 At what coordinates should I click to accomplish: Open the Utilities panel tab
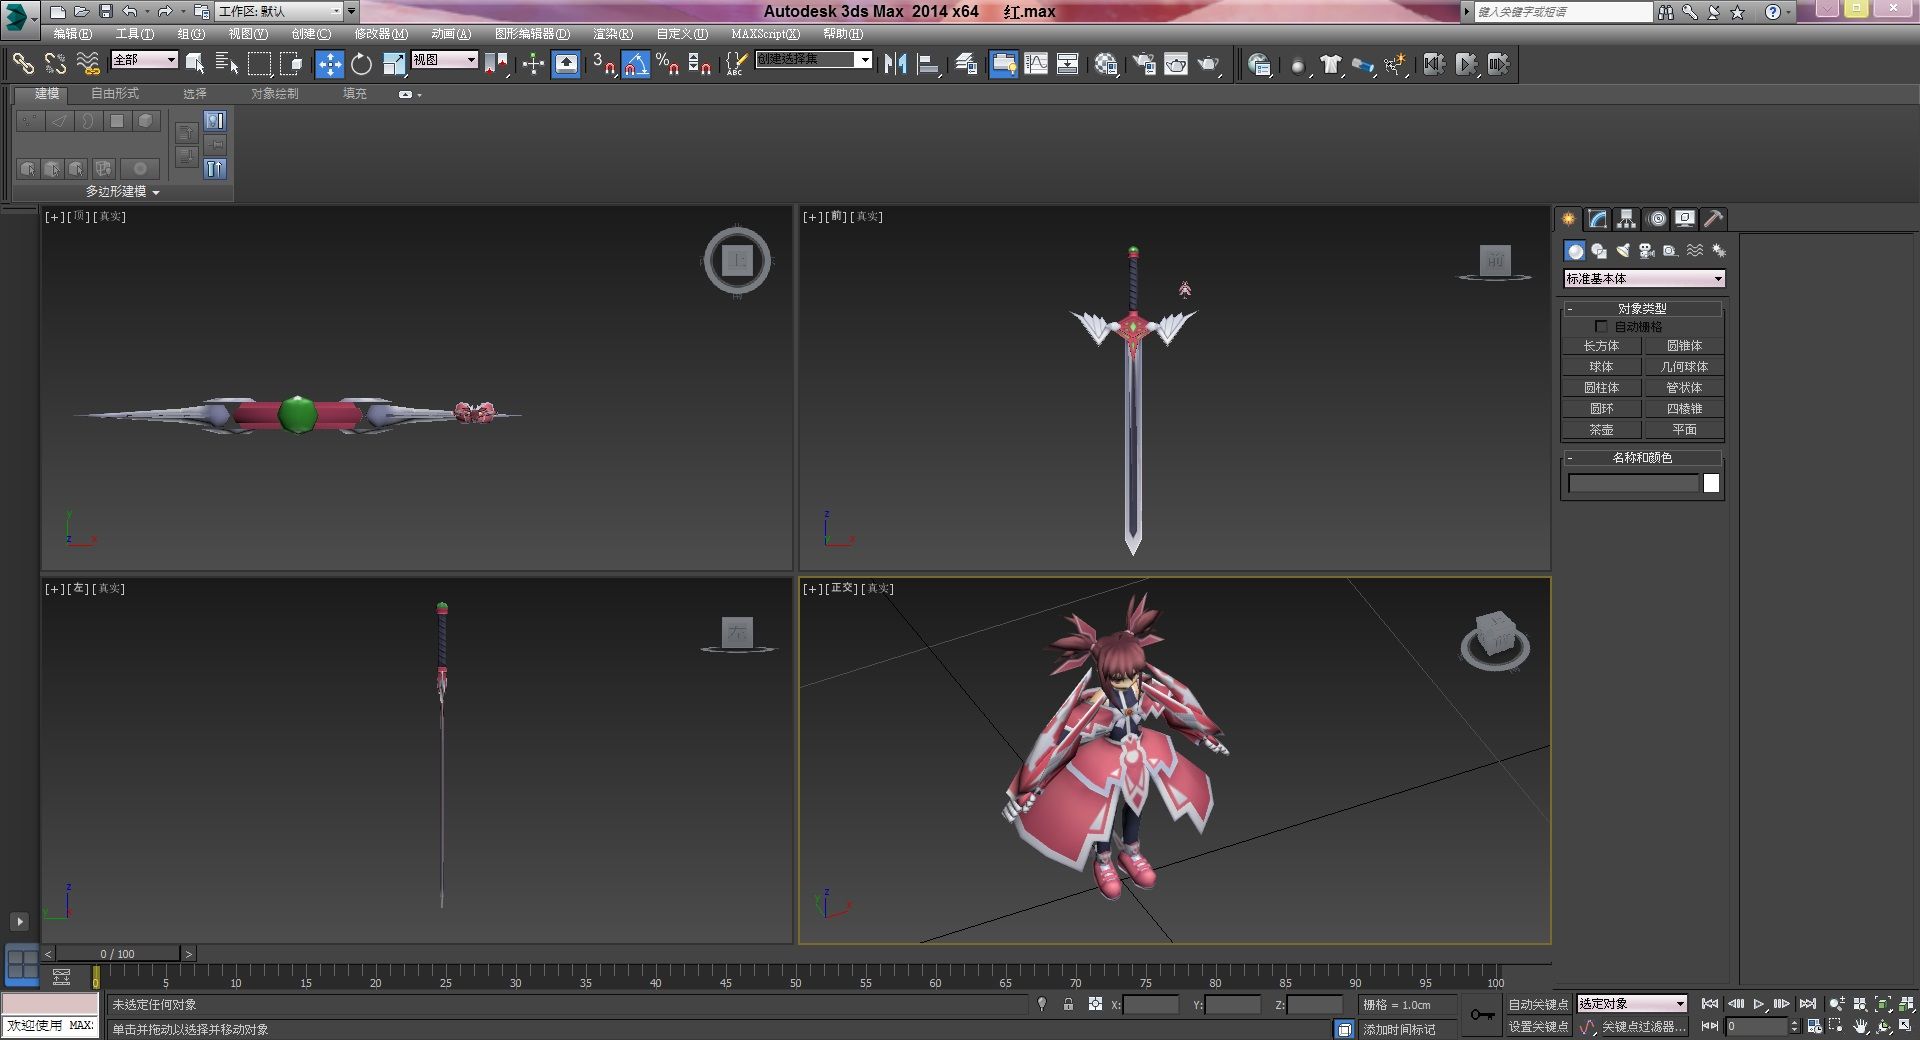tap(1714, 219)
